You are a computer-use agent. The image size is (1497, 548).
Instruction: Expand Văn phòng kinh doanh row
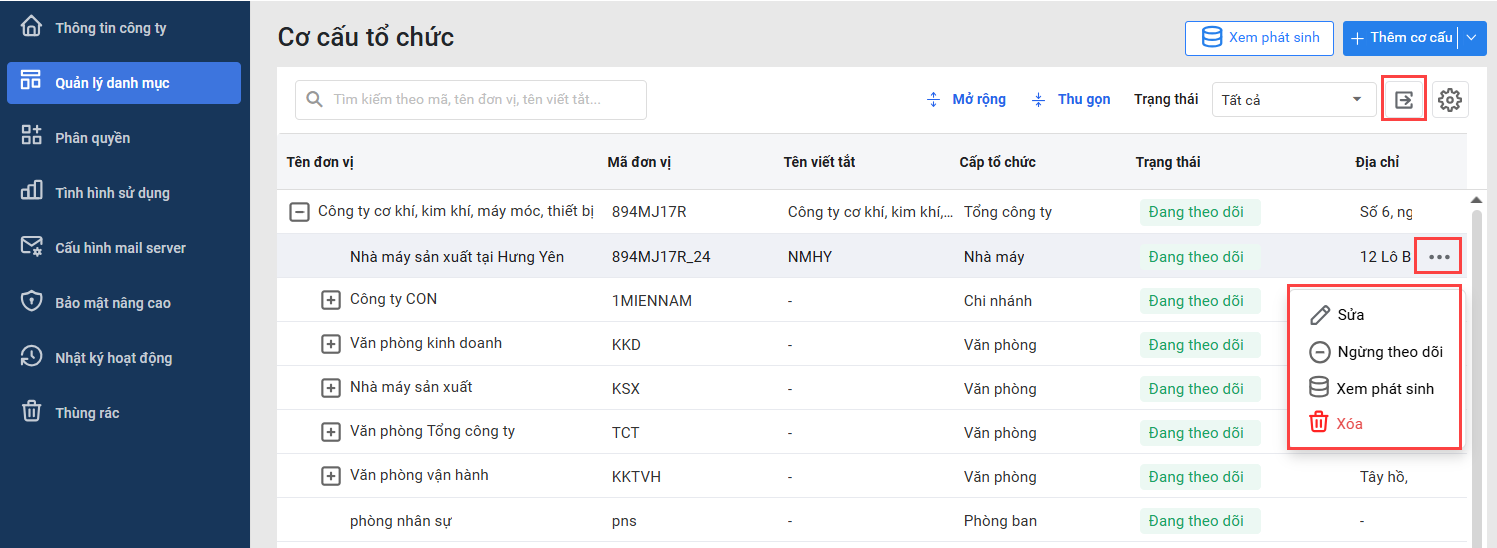pos(331,344)
